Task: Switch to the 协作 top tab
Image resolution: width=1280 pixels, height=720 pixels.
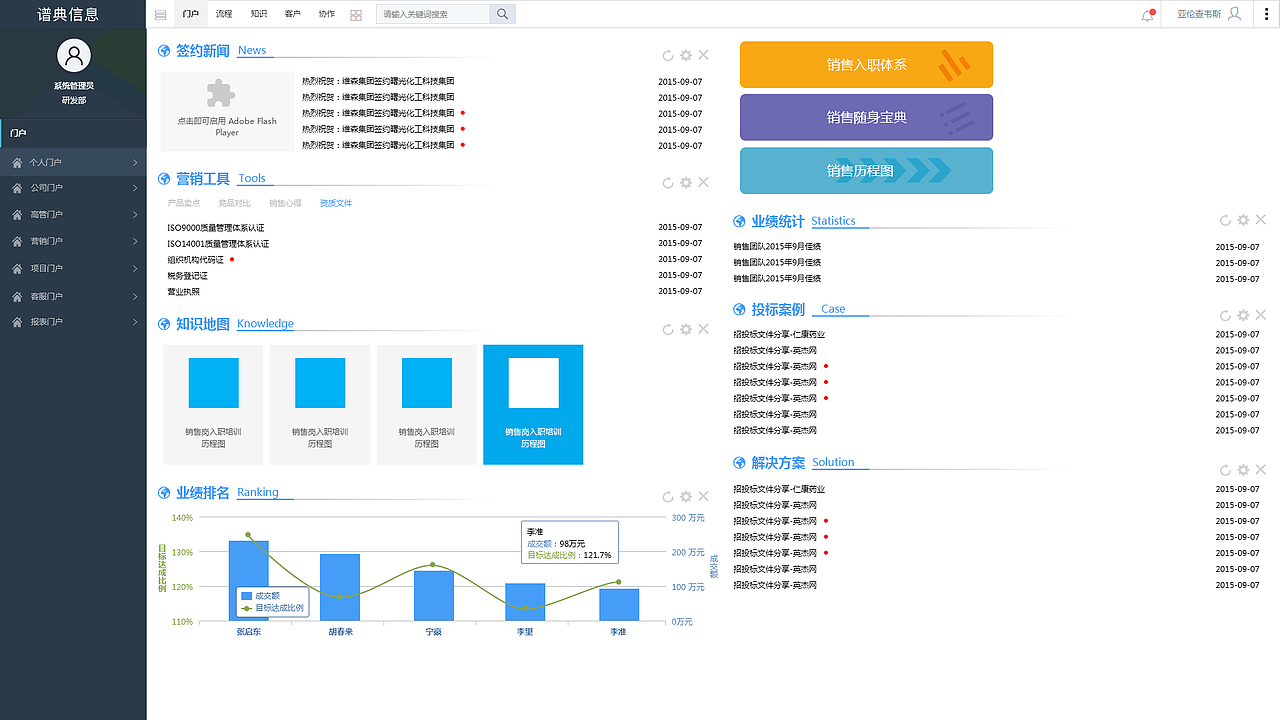Action: (x=327, y=14)
